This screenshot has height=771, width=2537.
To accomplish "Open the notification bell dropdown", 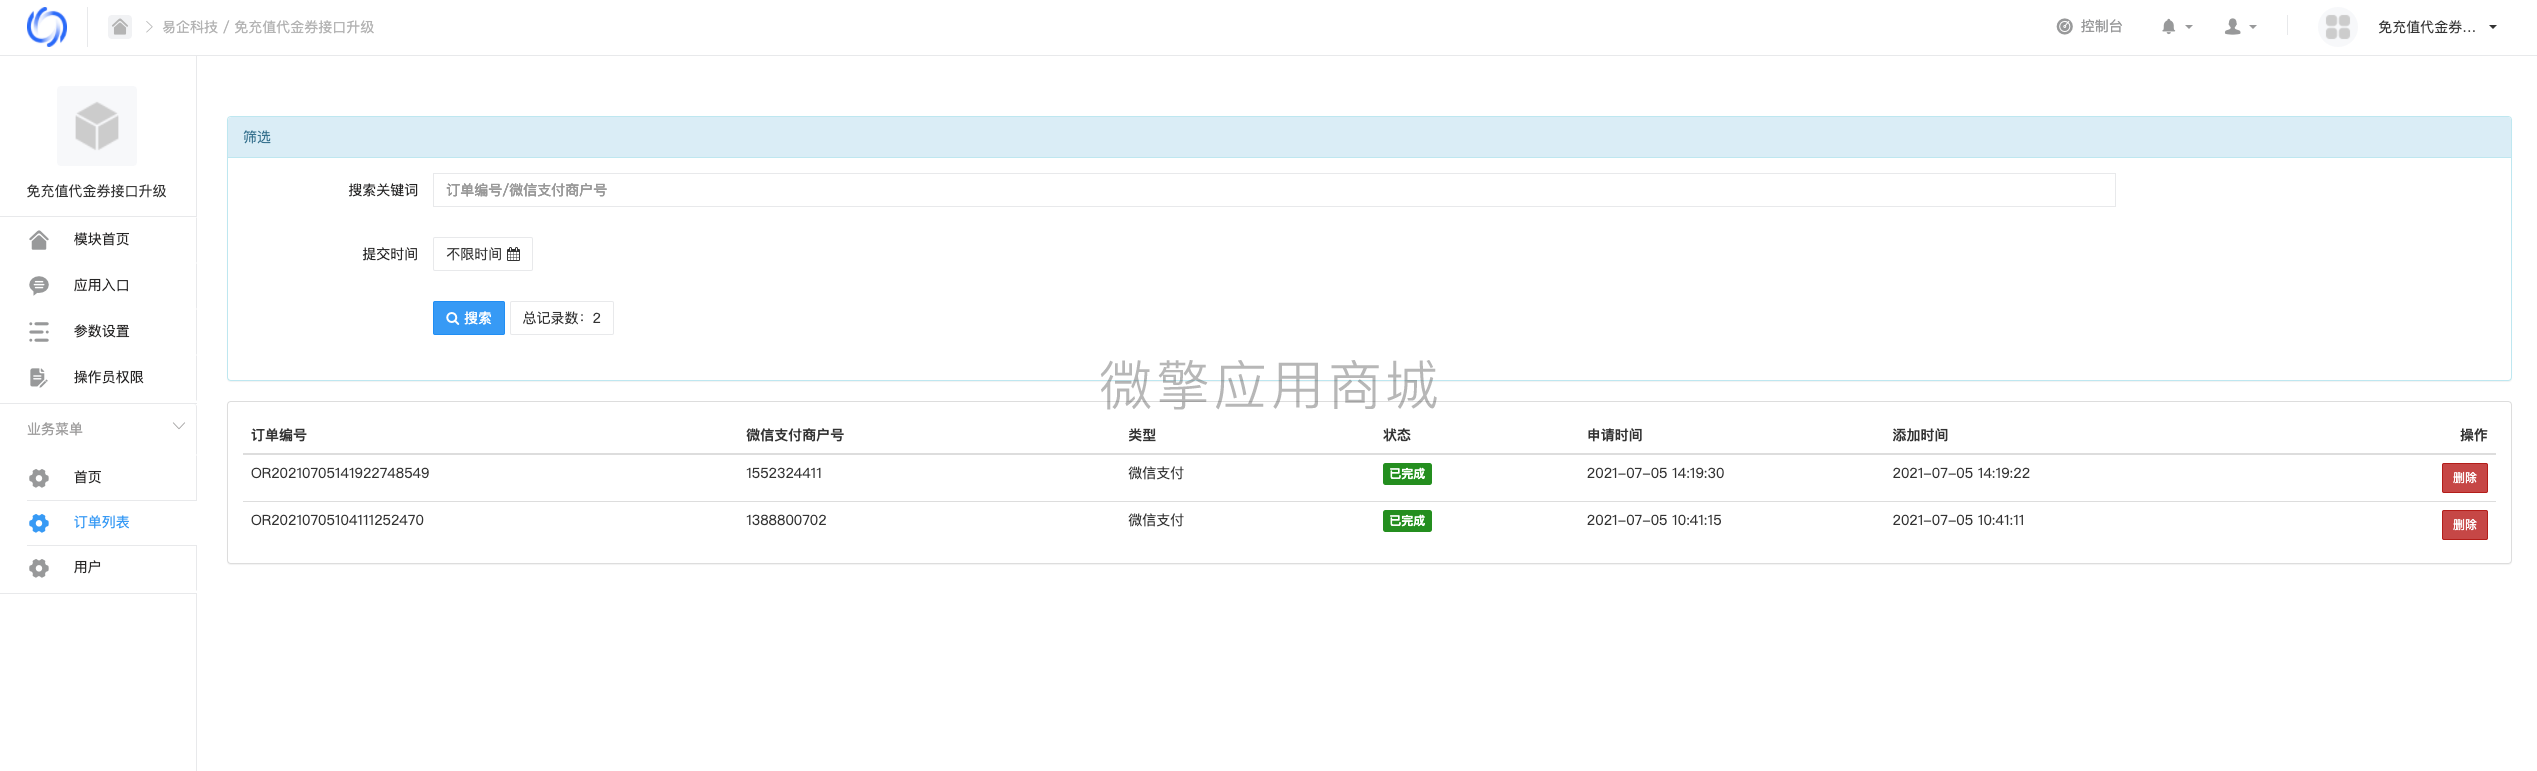I will pyautogui.click(x=2176, y=27).
